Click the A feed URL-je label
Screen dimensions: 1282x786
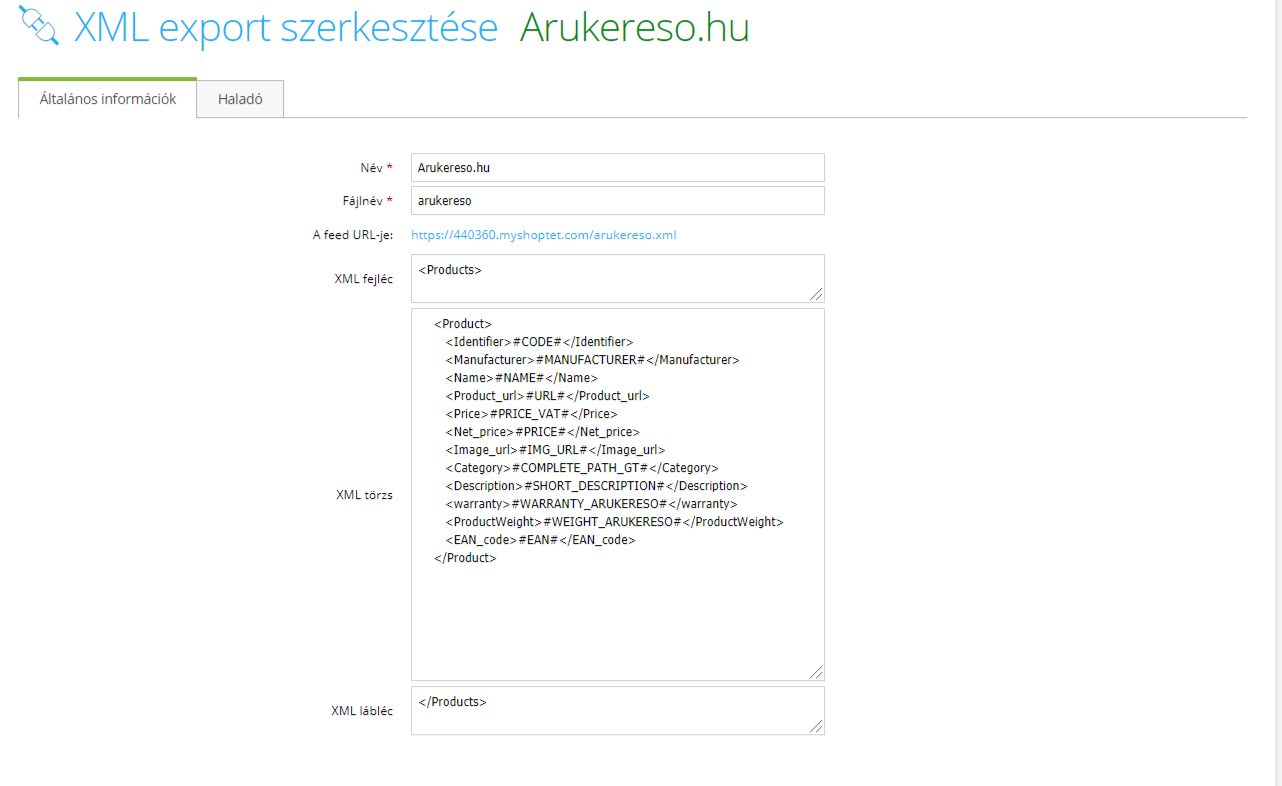(353, 236)
